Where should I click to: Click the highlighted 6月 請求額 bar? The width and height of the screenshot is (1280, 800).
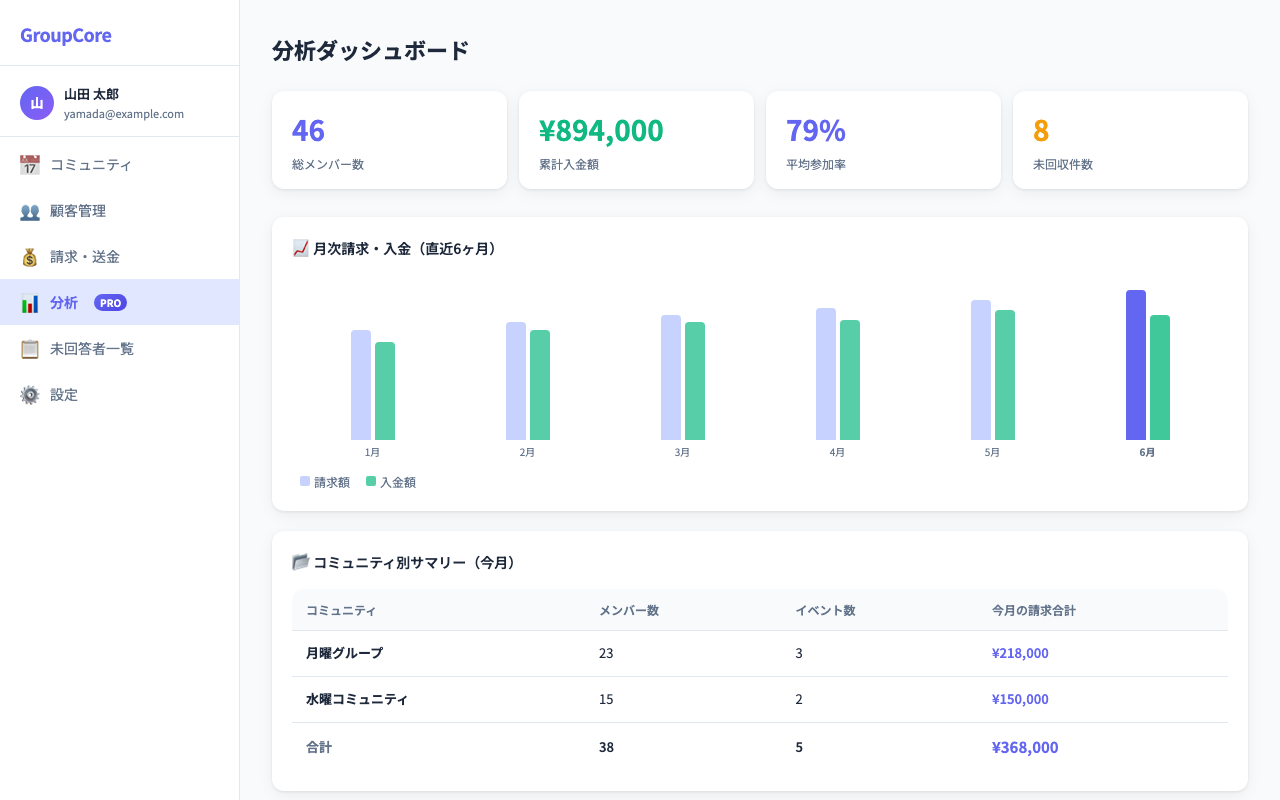pyautogui.click(x=1136, y=365)
